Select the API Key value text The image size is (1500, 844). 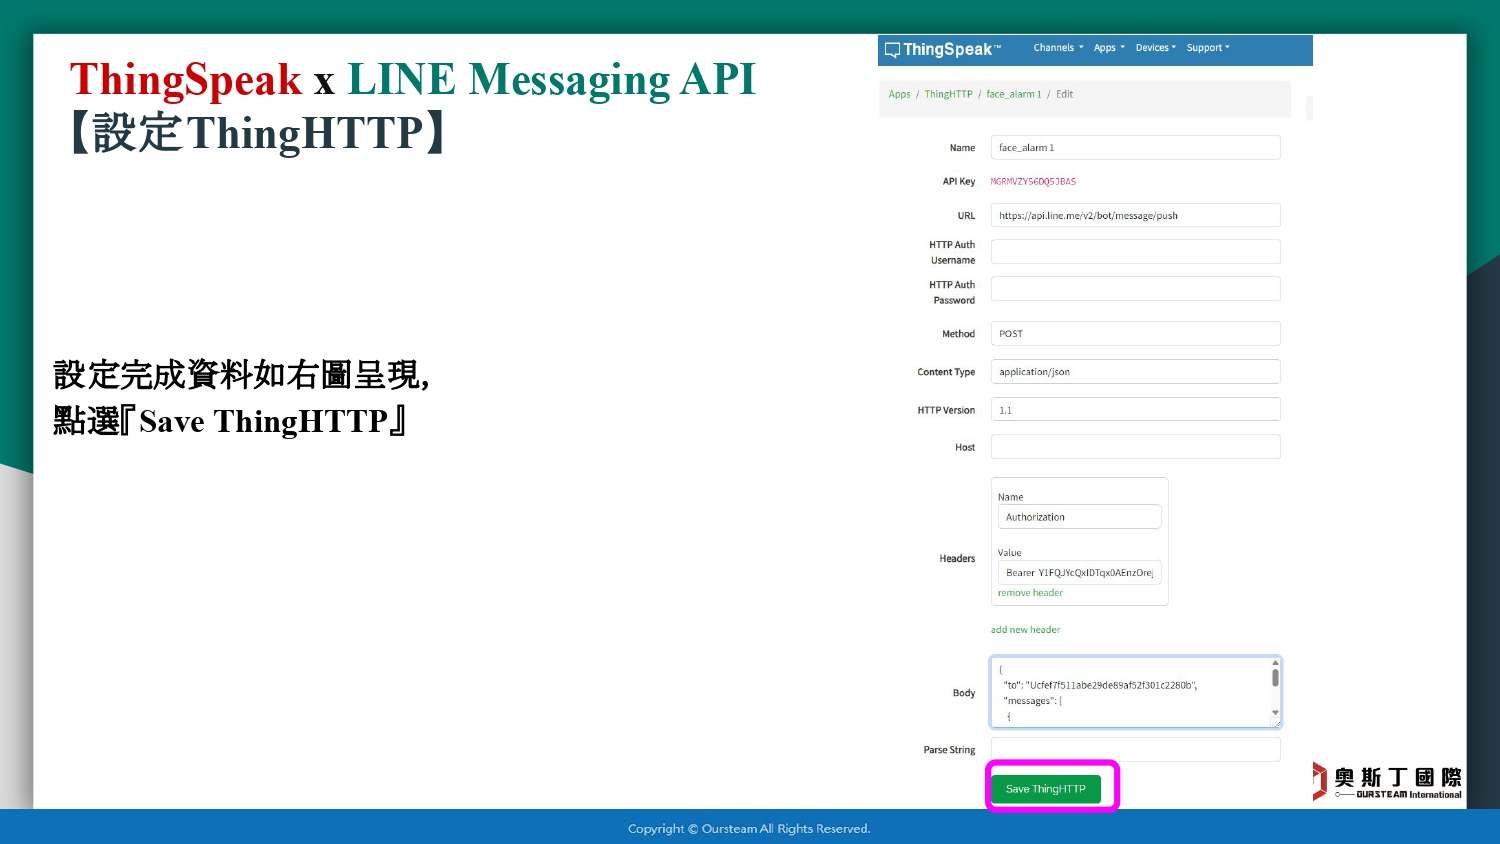[1033, 182]
